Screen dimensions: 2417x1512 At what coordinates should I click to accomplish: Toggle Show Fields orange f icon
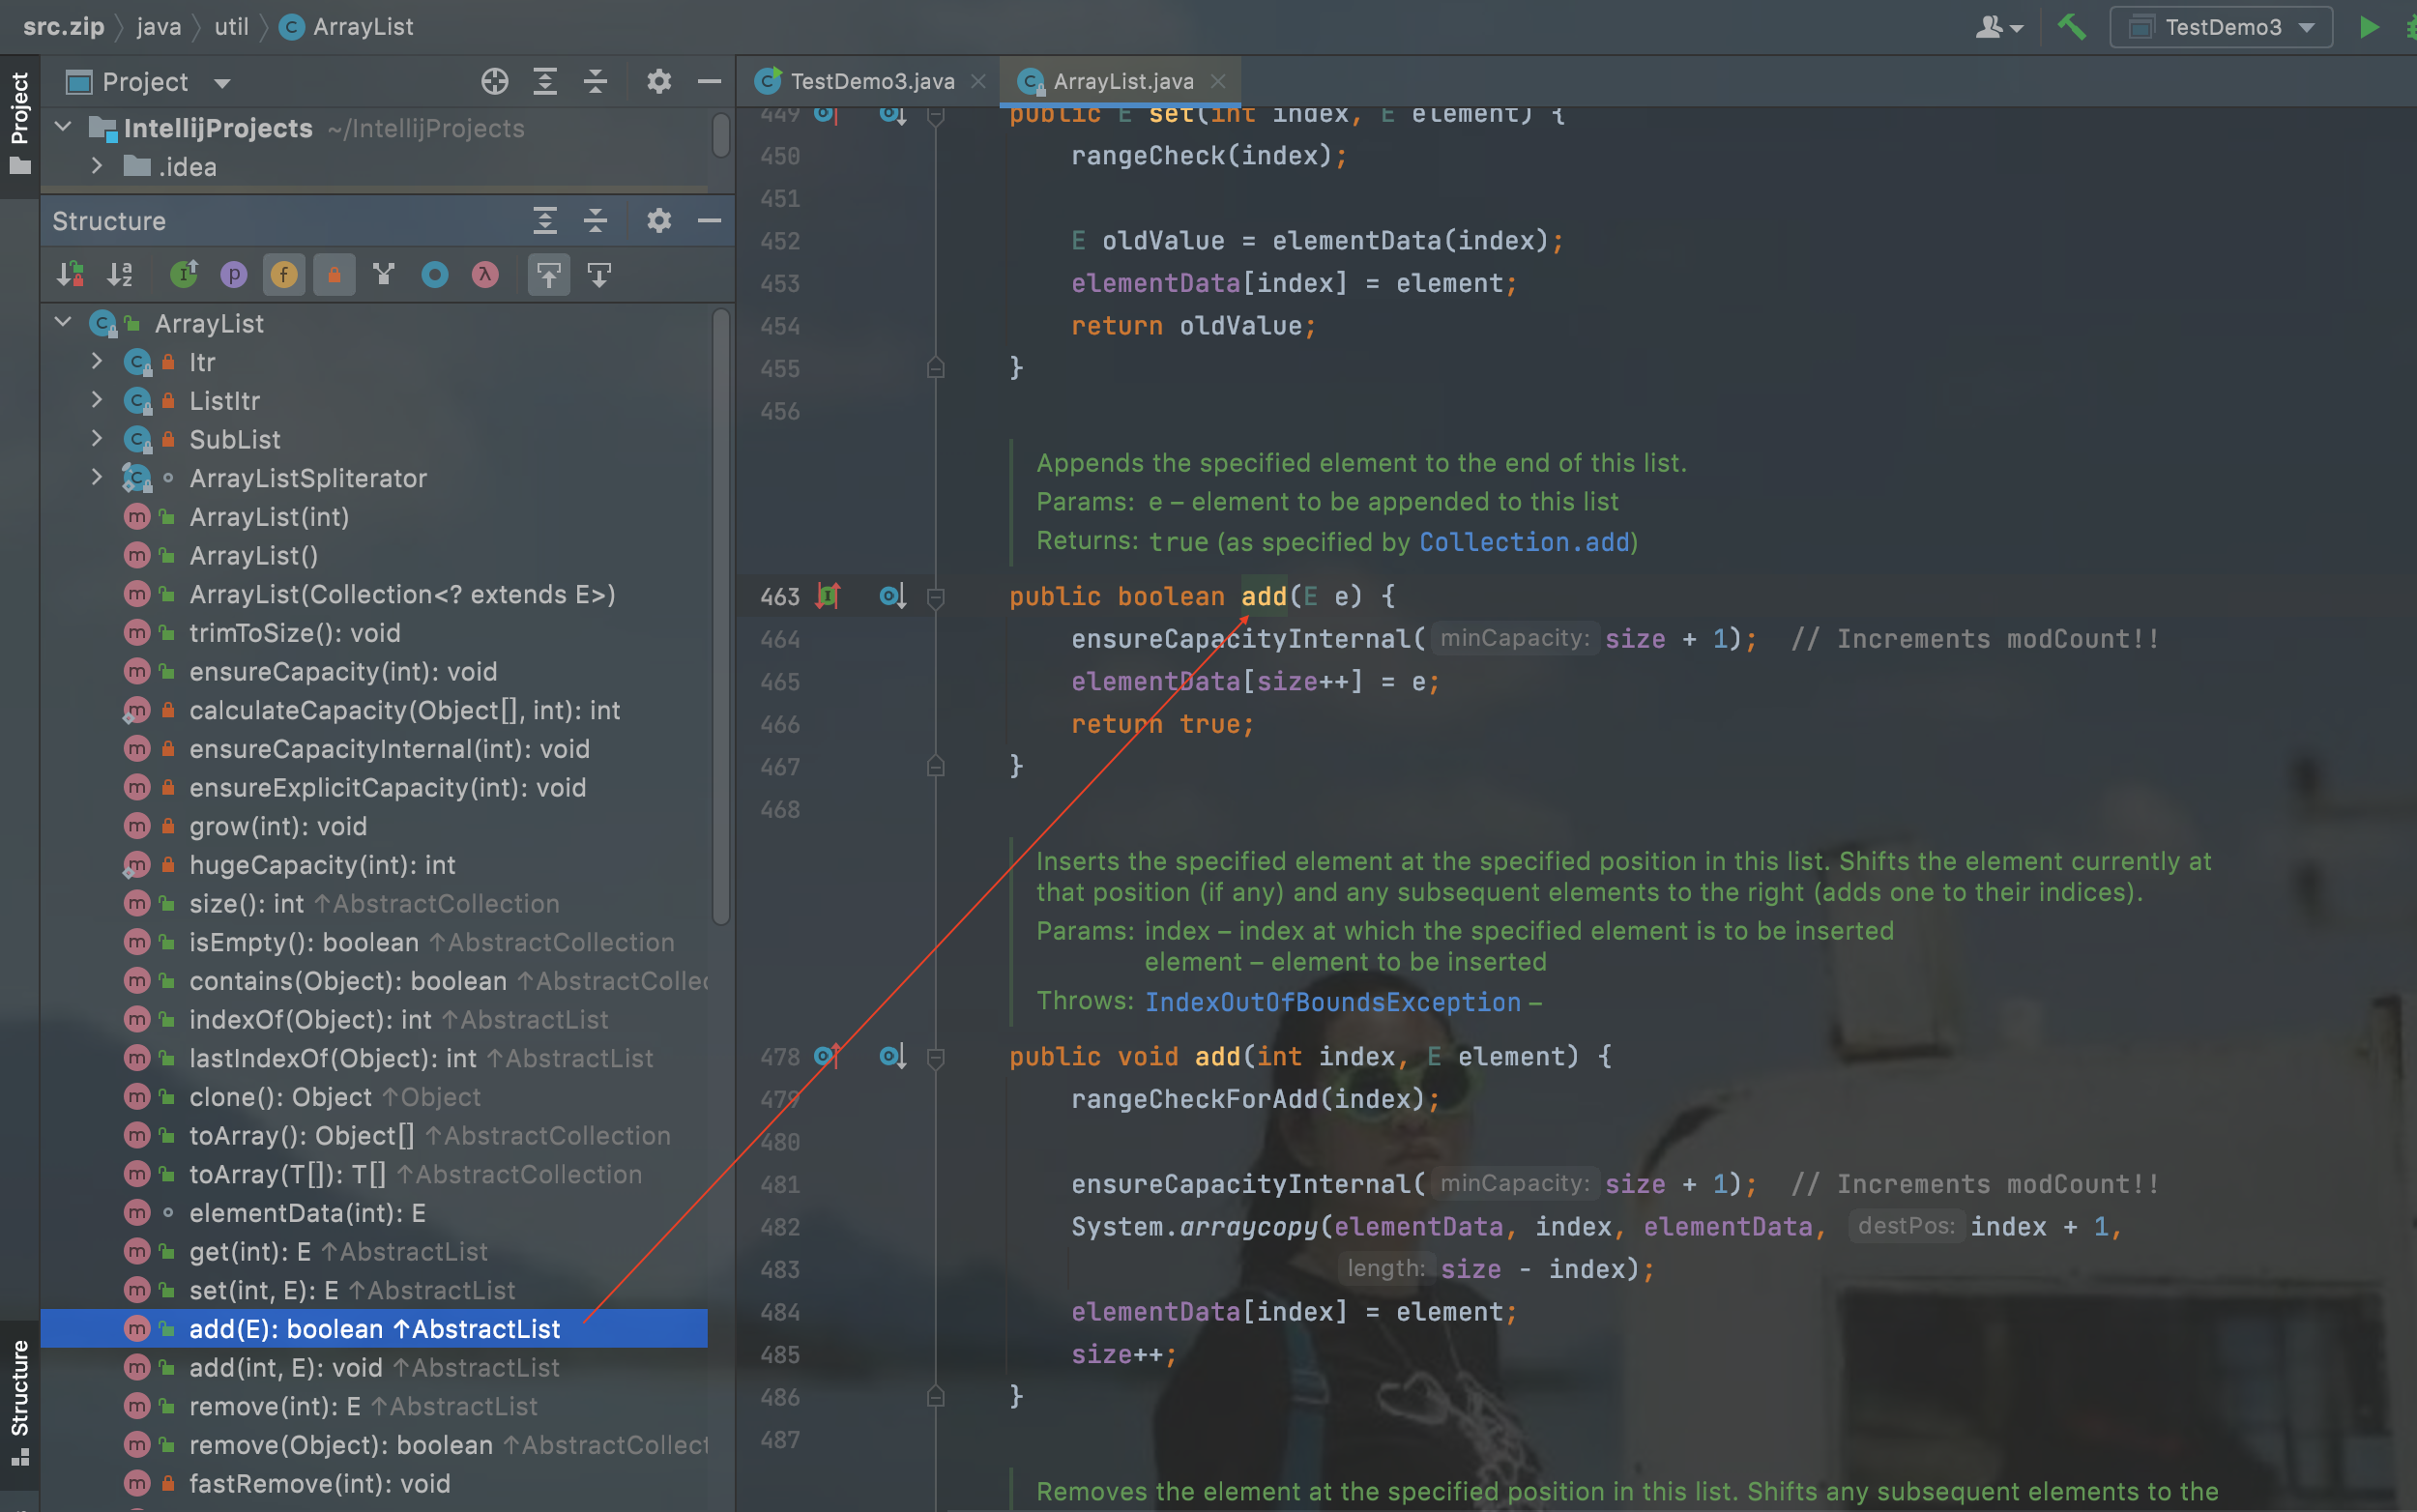pyautogui.click(x=284, y=274)
